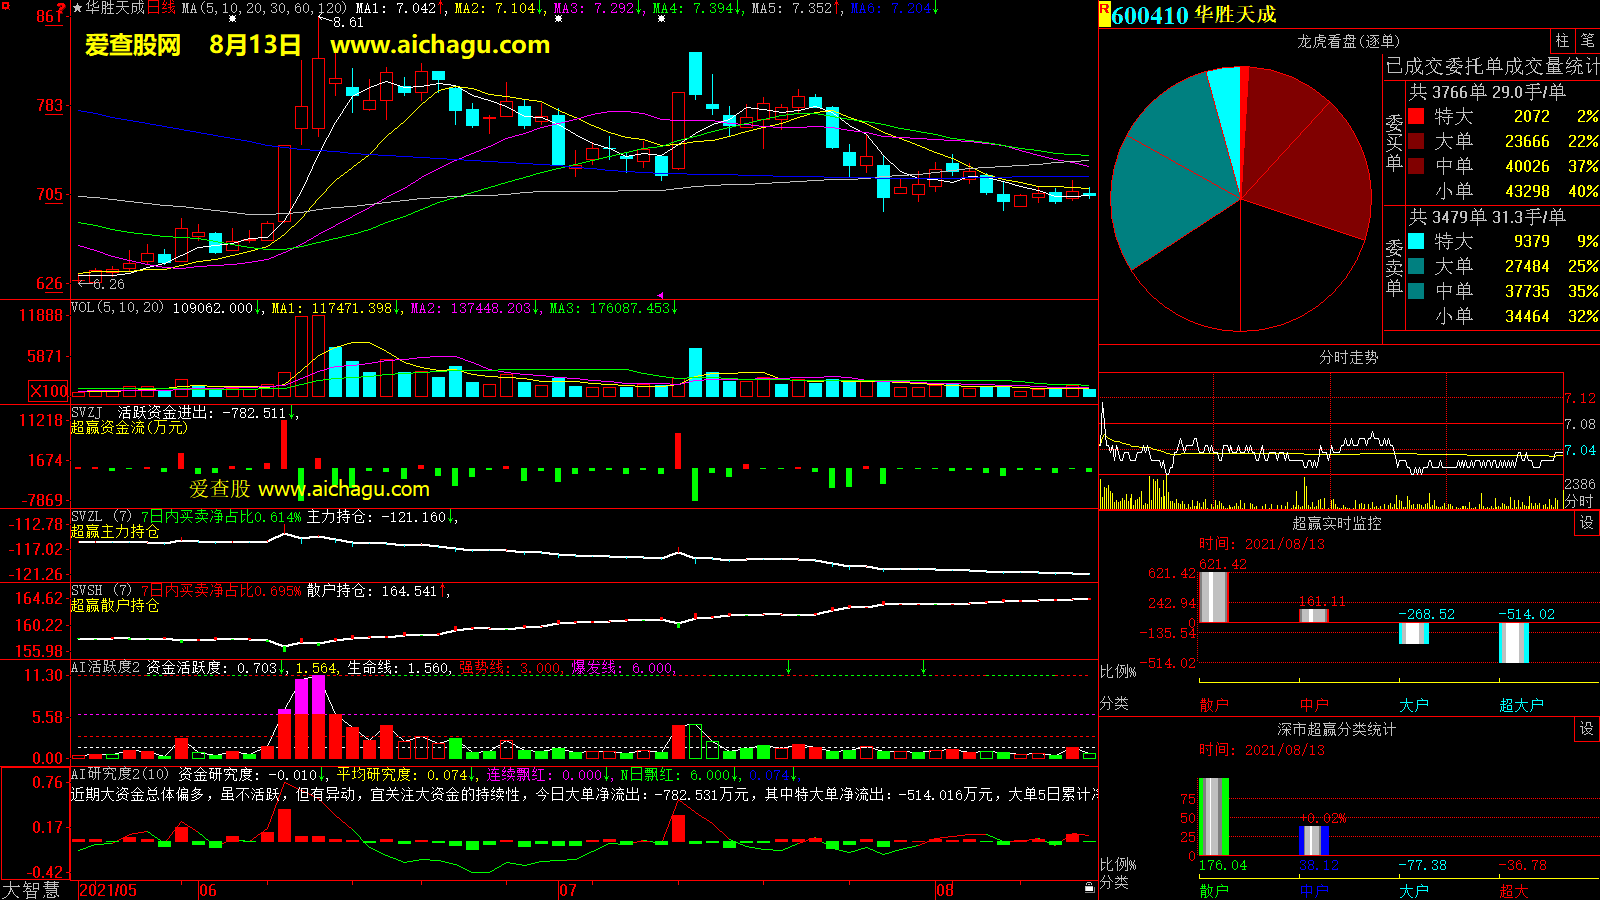Click the red 特大 buy order color swatch
Screen dimensions: 1600x900
(1416, 116)
